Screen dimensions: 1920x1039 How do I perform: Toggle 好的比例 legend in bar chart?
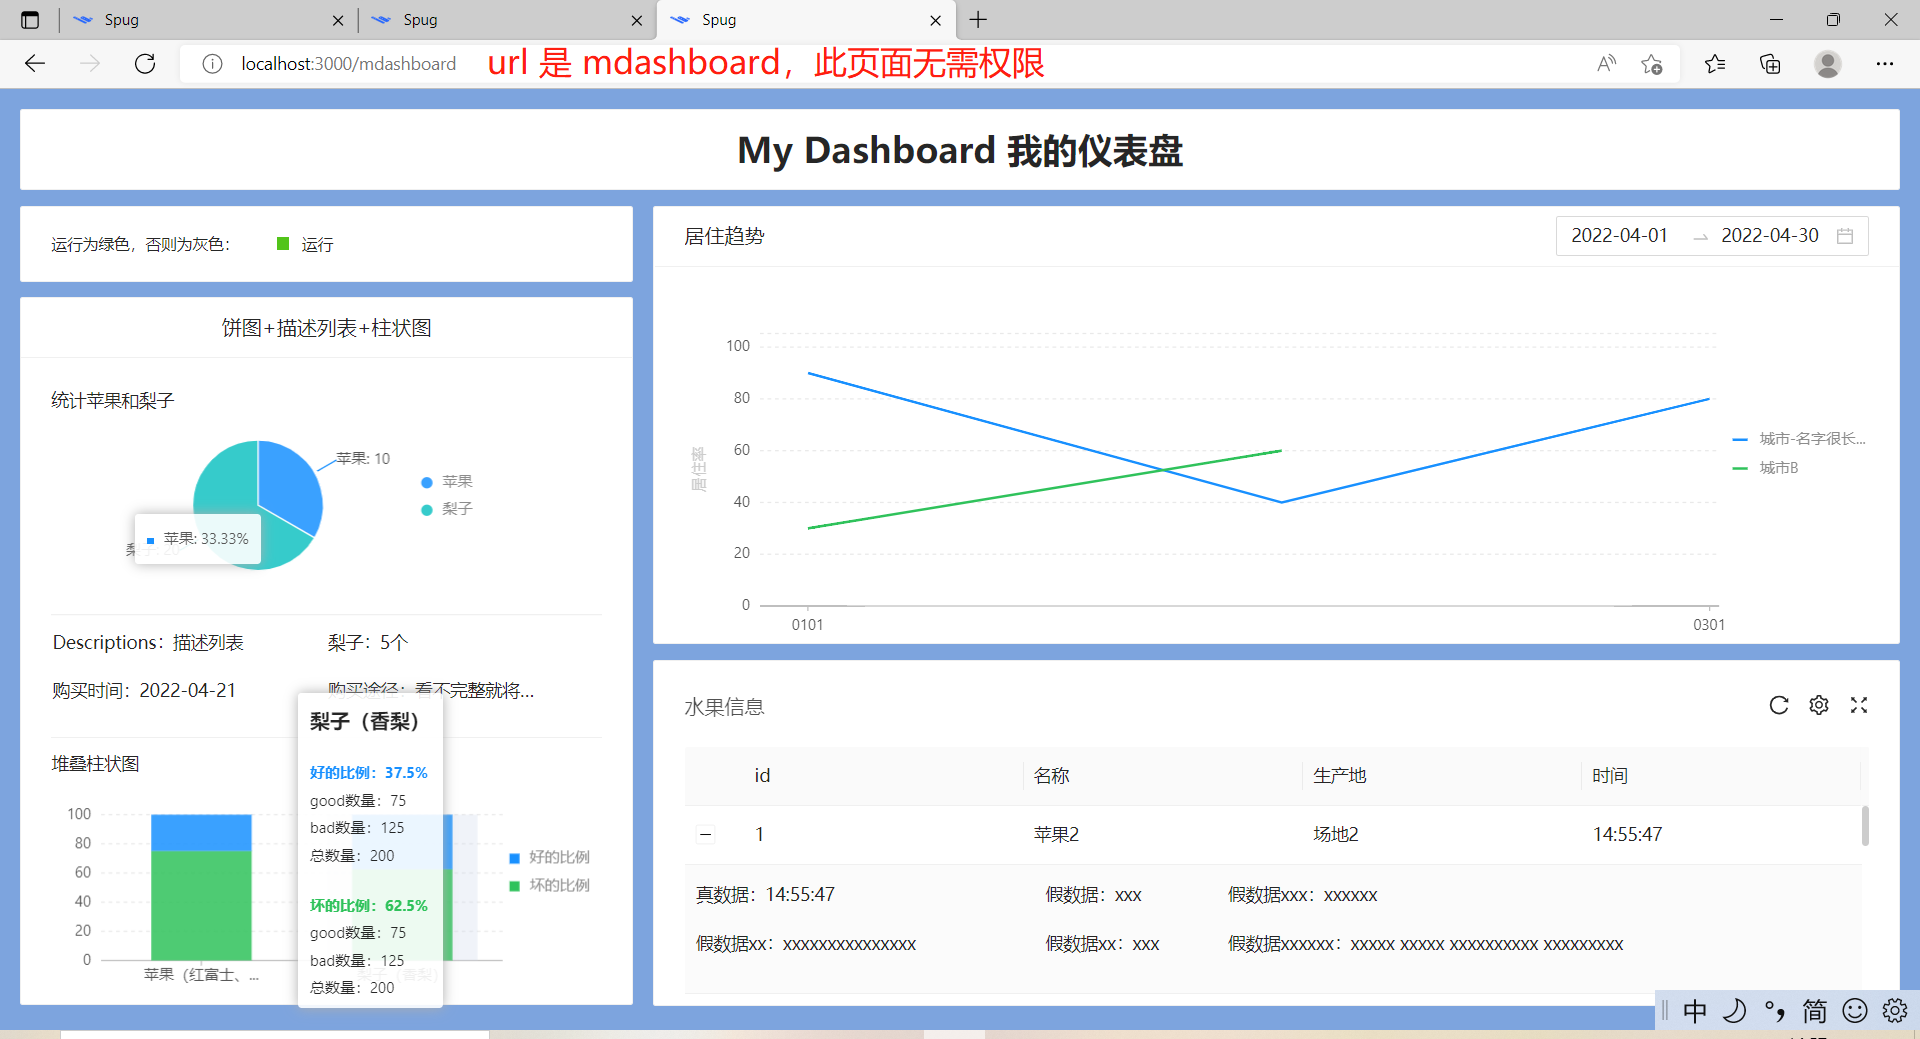pyautogui.click(x=549, y=857)
